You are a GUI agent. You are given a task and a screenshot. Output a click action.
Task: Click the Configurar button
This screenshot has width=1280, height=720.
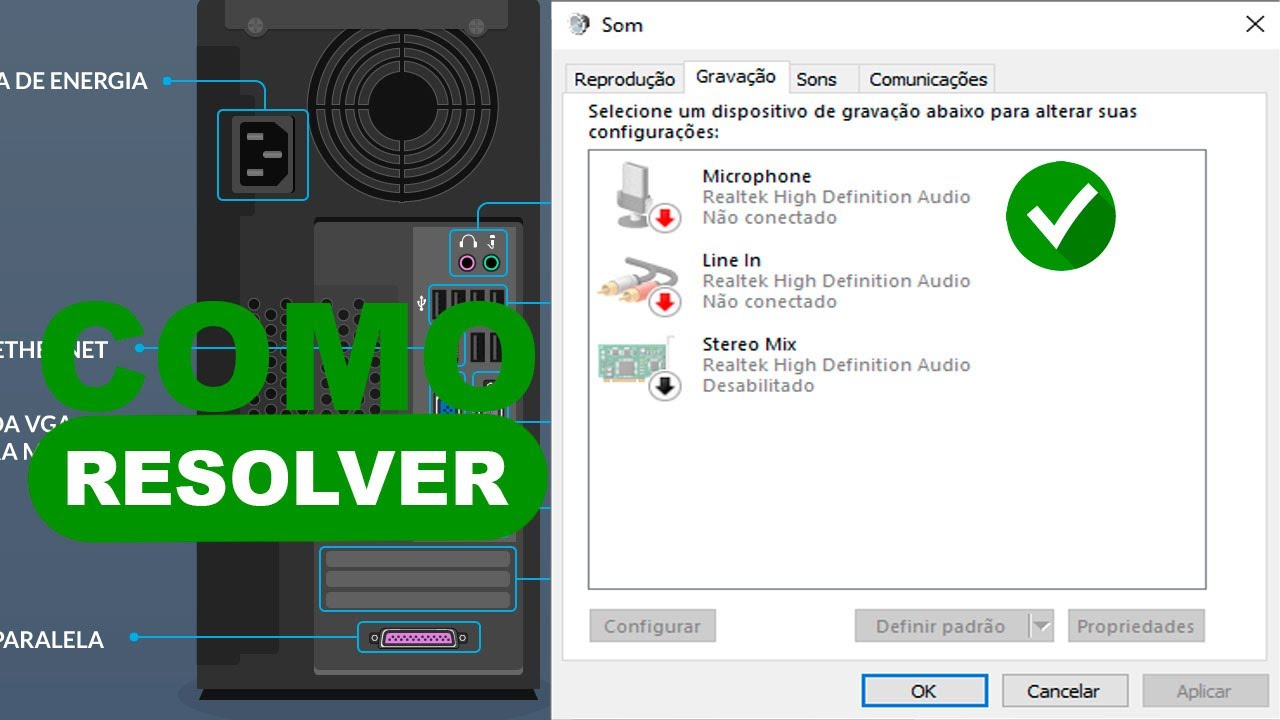652,626
